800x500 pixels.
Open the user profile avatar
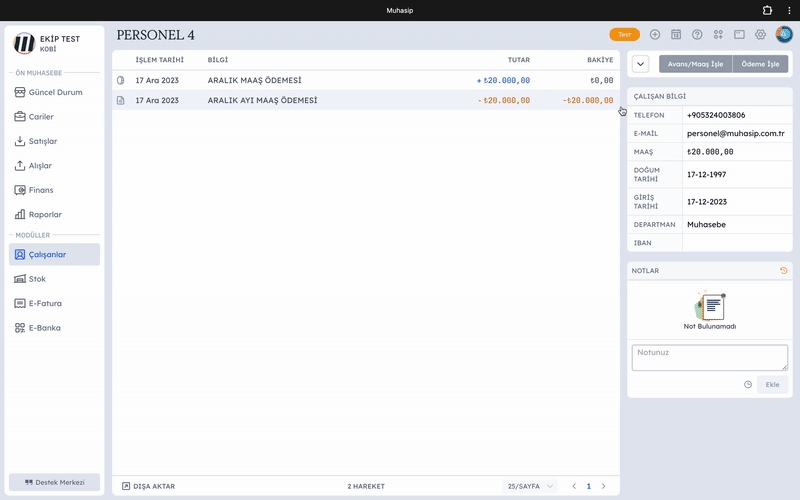(x=783, y=34)
